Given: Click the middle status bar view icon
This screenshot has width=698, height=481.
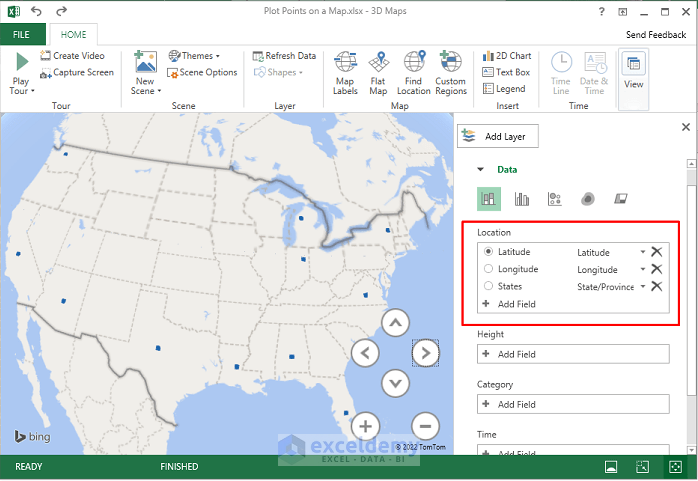Looking at the screenshot, I should (642, 467).
